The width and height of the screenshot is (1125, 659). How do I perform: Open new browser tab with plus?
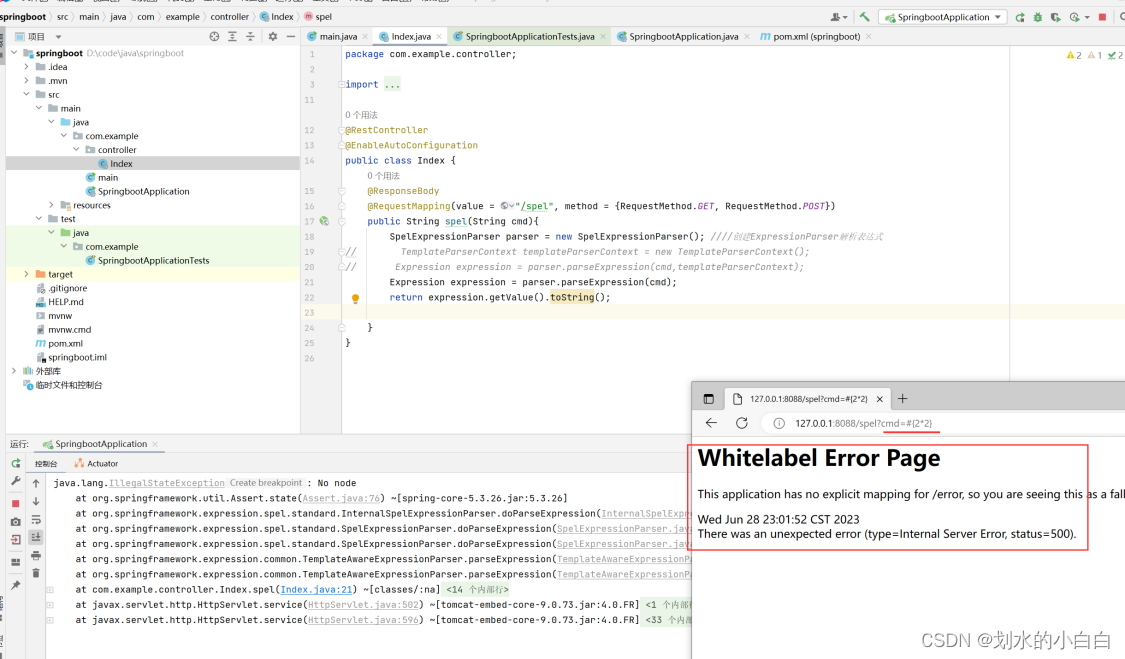click(903, 398)
